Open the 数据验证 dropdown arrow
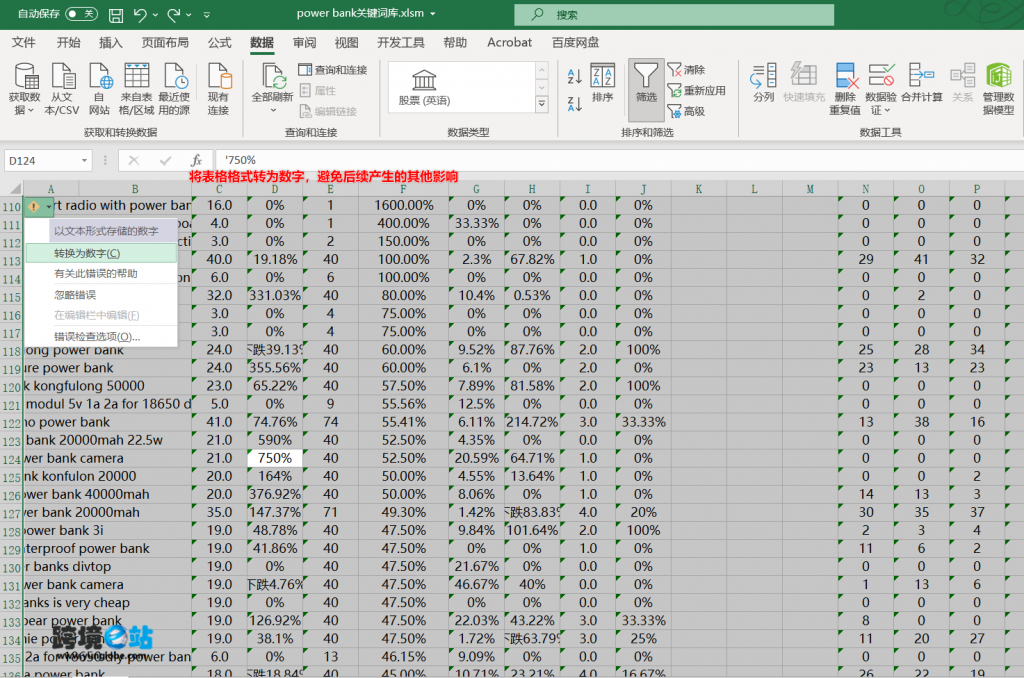This screenshot has height=678, width=1024. coord(887,110)
